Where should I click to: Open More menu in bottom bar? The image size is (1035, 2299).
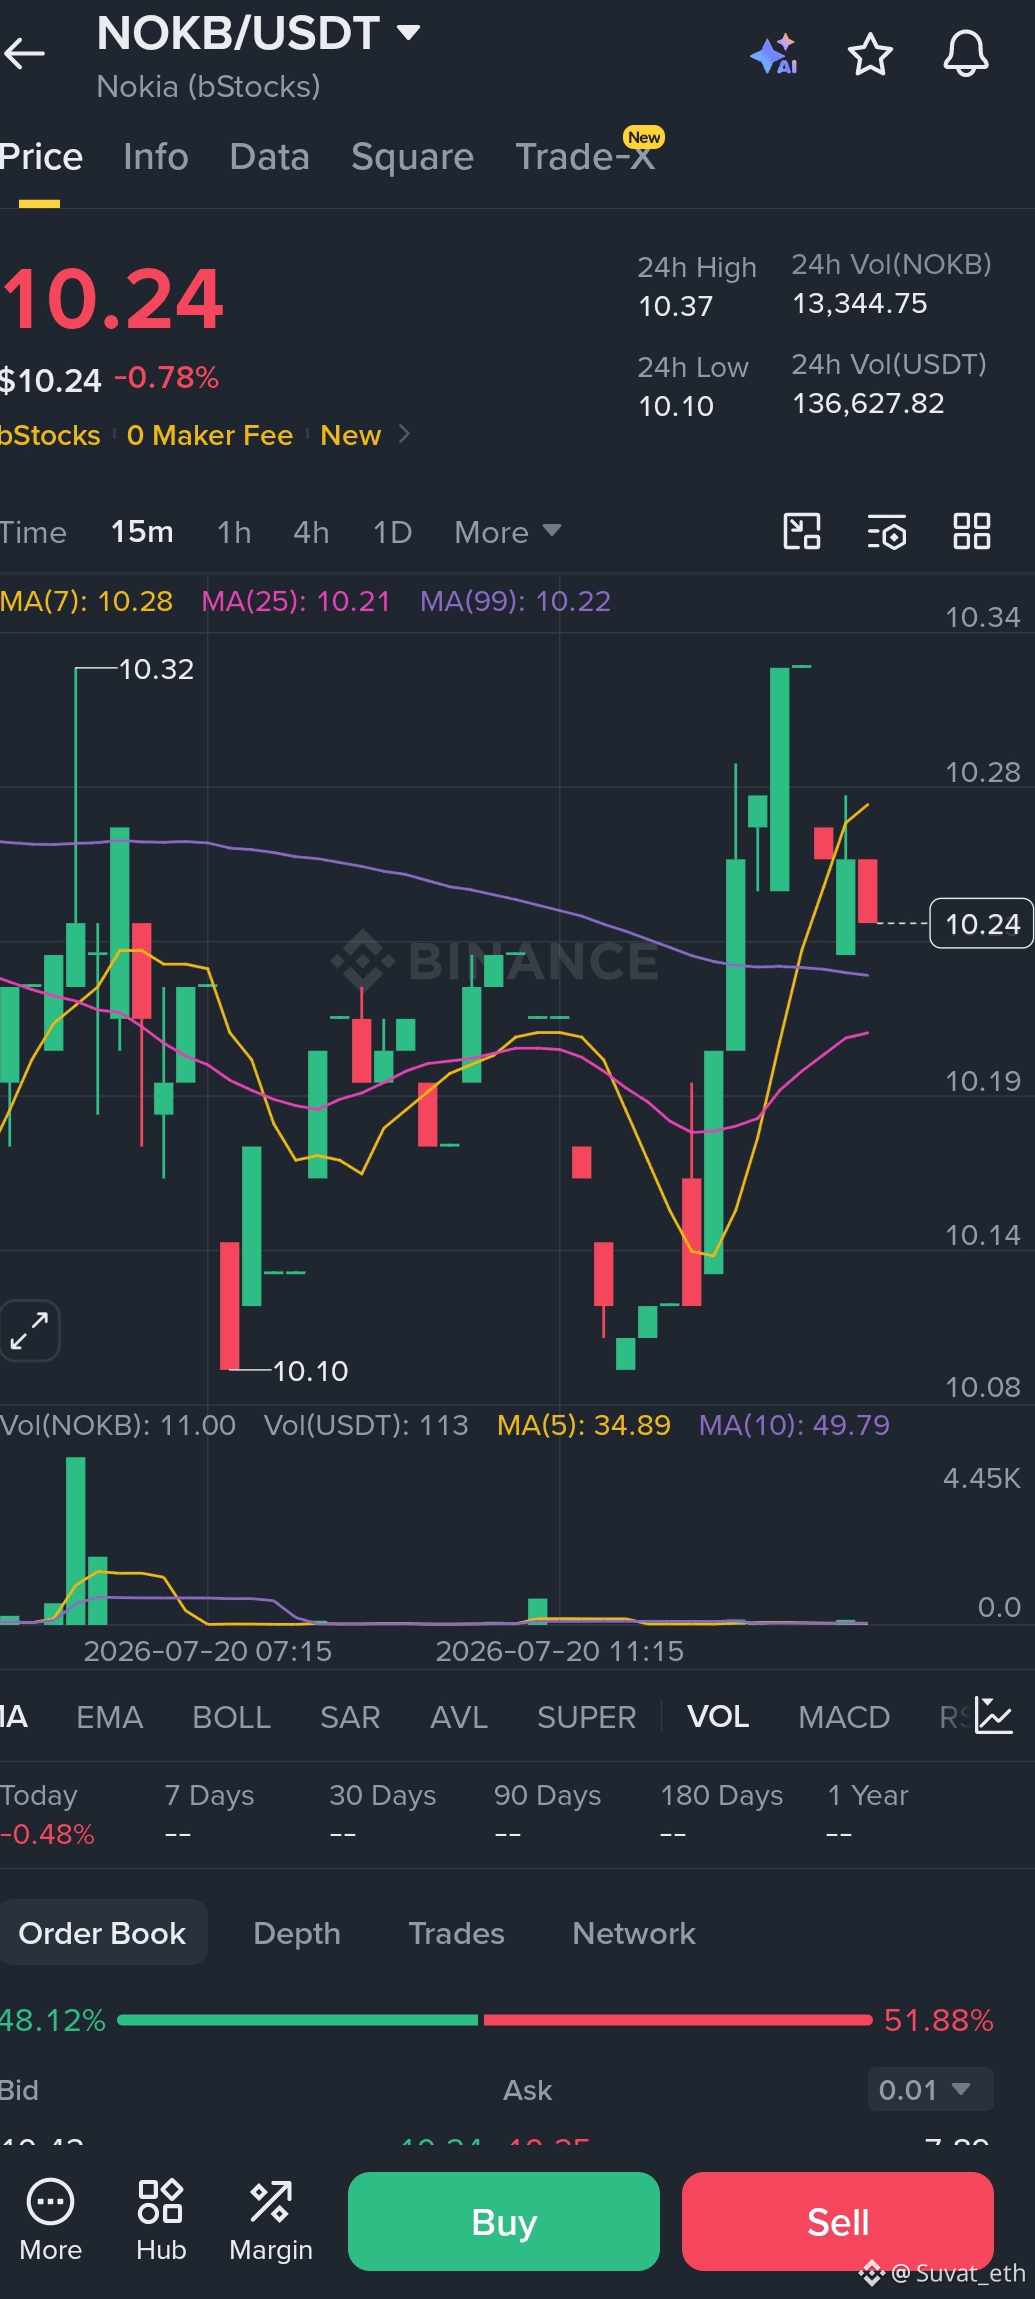point(50,2221)
